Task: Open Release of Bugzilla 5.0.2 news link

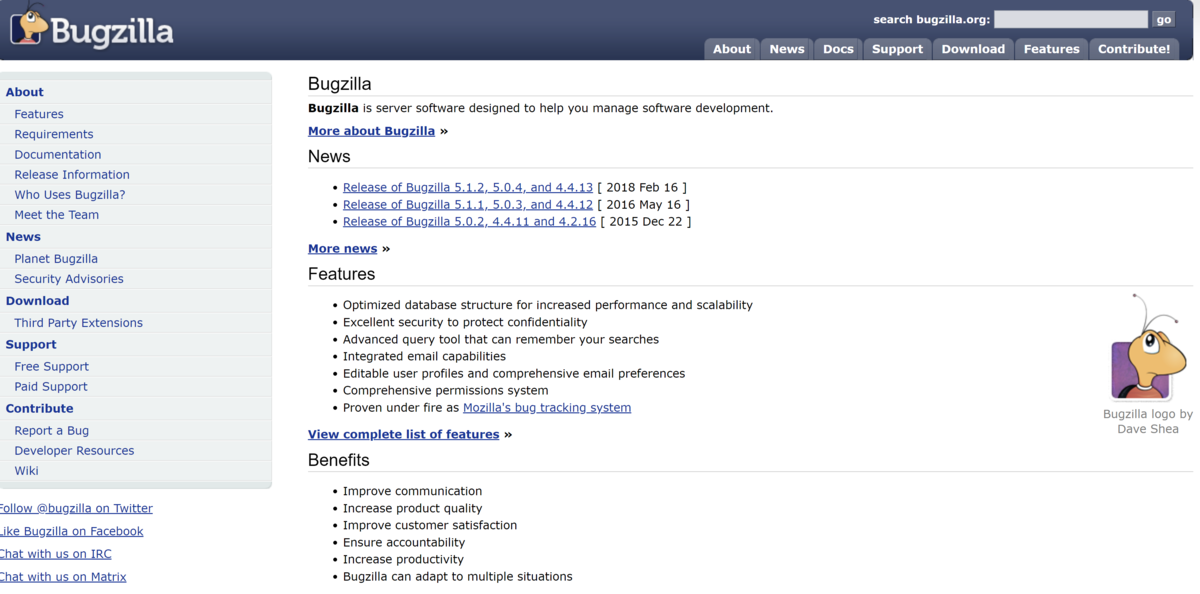Action: coord(469,221)
